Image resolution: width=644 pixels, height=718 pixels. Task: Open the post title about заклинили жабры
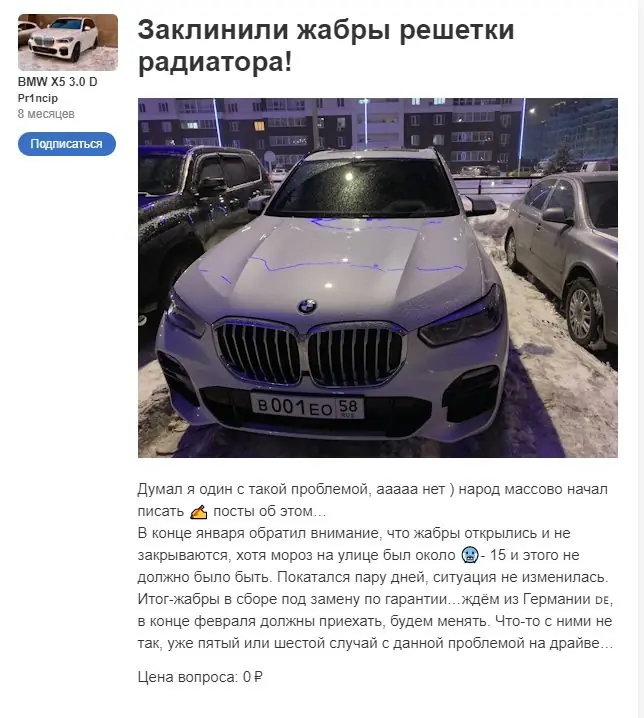click(x=326, y=45)
